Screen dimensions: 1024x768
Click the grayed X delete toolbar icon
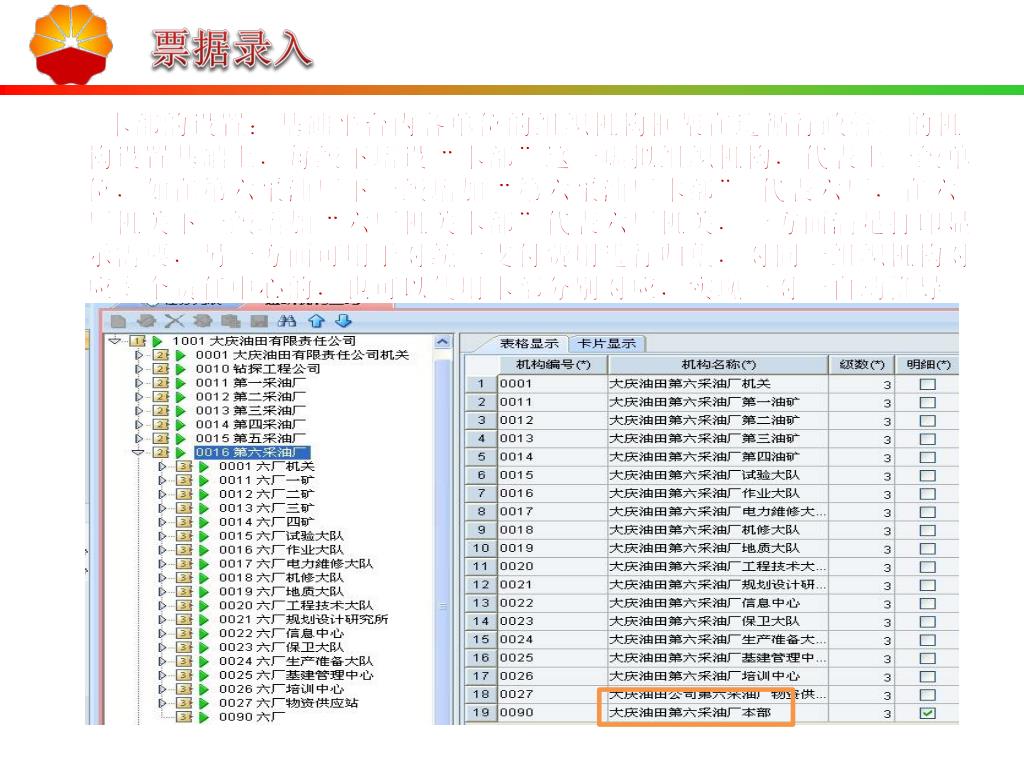pyautogui.click(x=174, y=321)
